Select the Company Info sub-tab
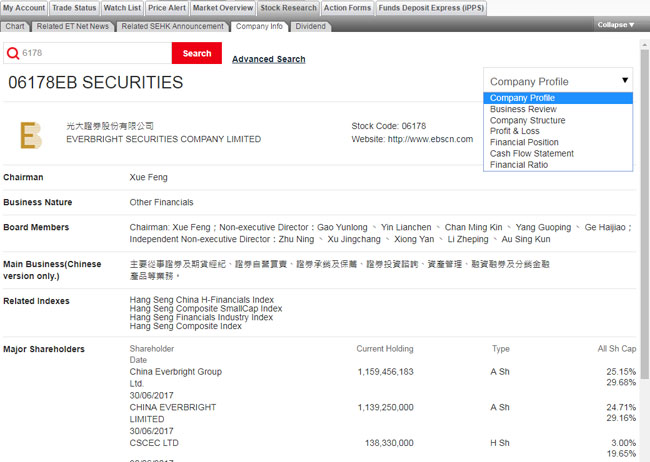Image resolution: width=650 pixels, height=462 pixels. pos(259,26)
